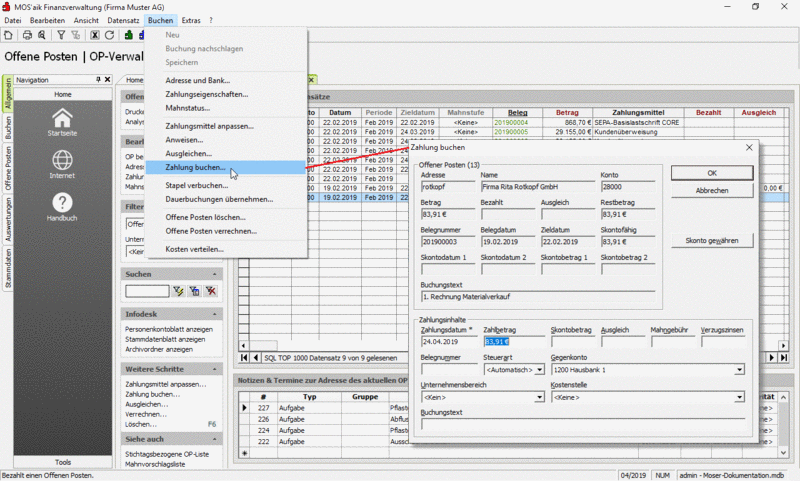
Task: Click the refresh arrow toolbar icon
Action: [109, 35]
